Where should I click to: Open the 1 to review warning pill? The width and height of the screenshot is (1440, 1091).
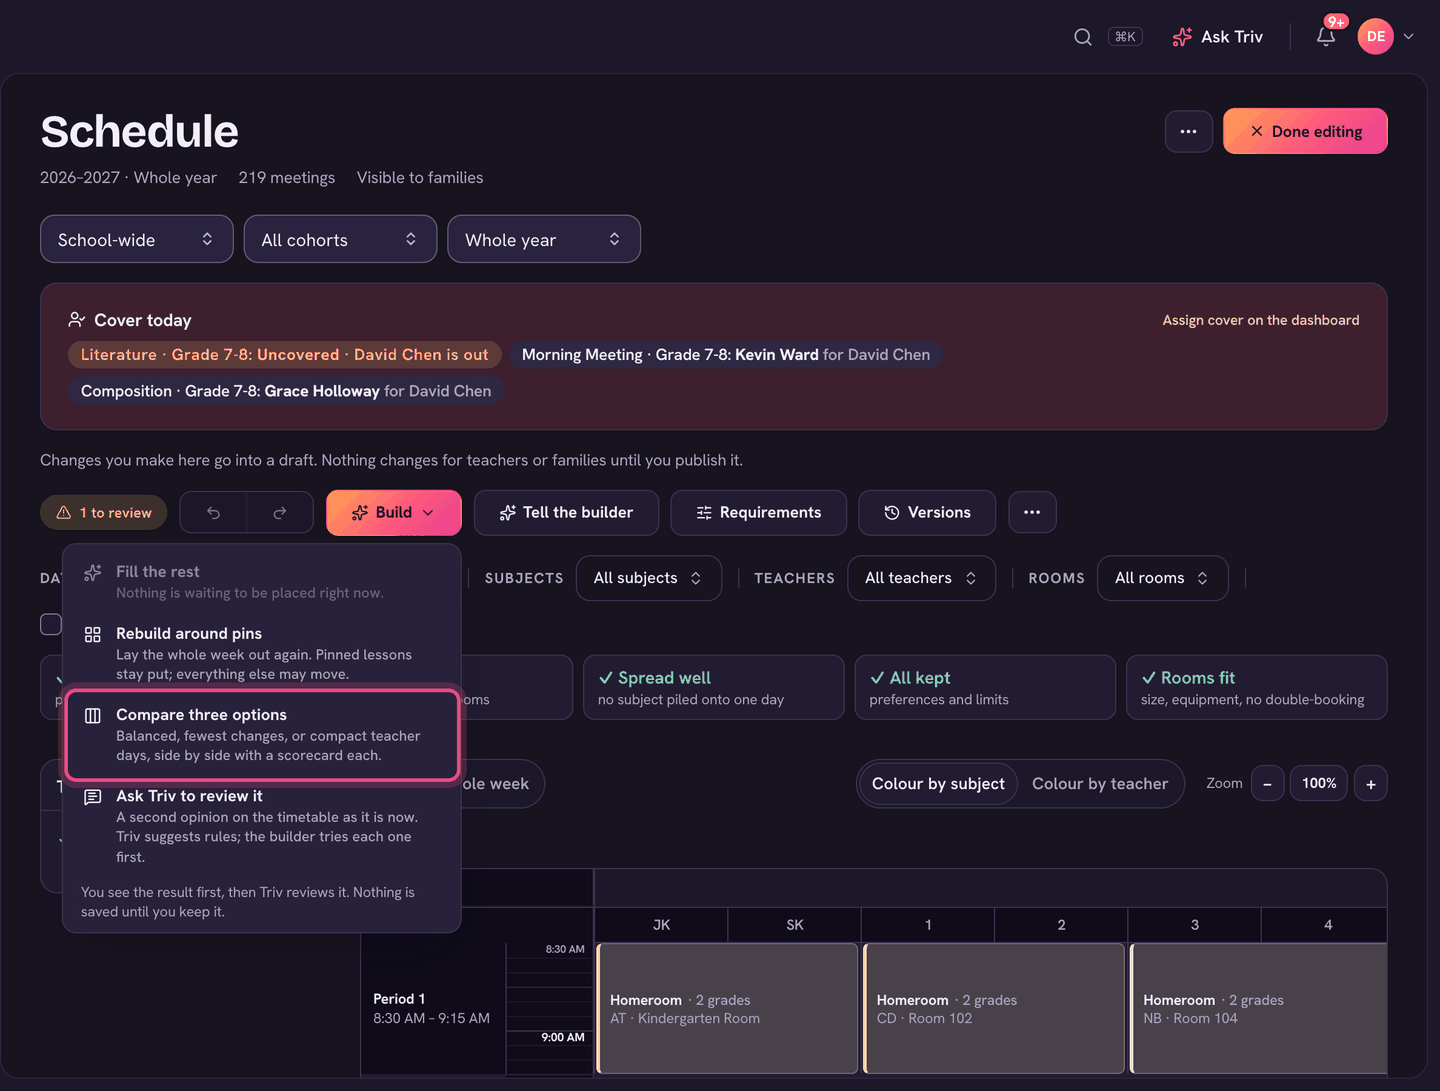[104, 513]
